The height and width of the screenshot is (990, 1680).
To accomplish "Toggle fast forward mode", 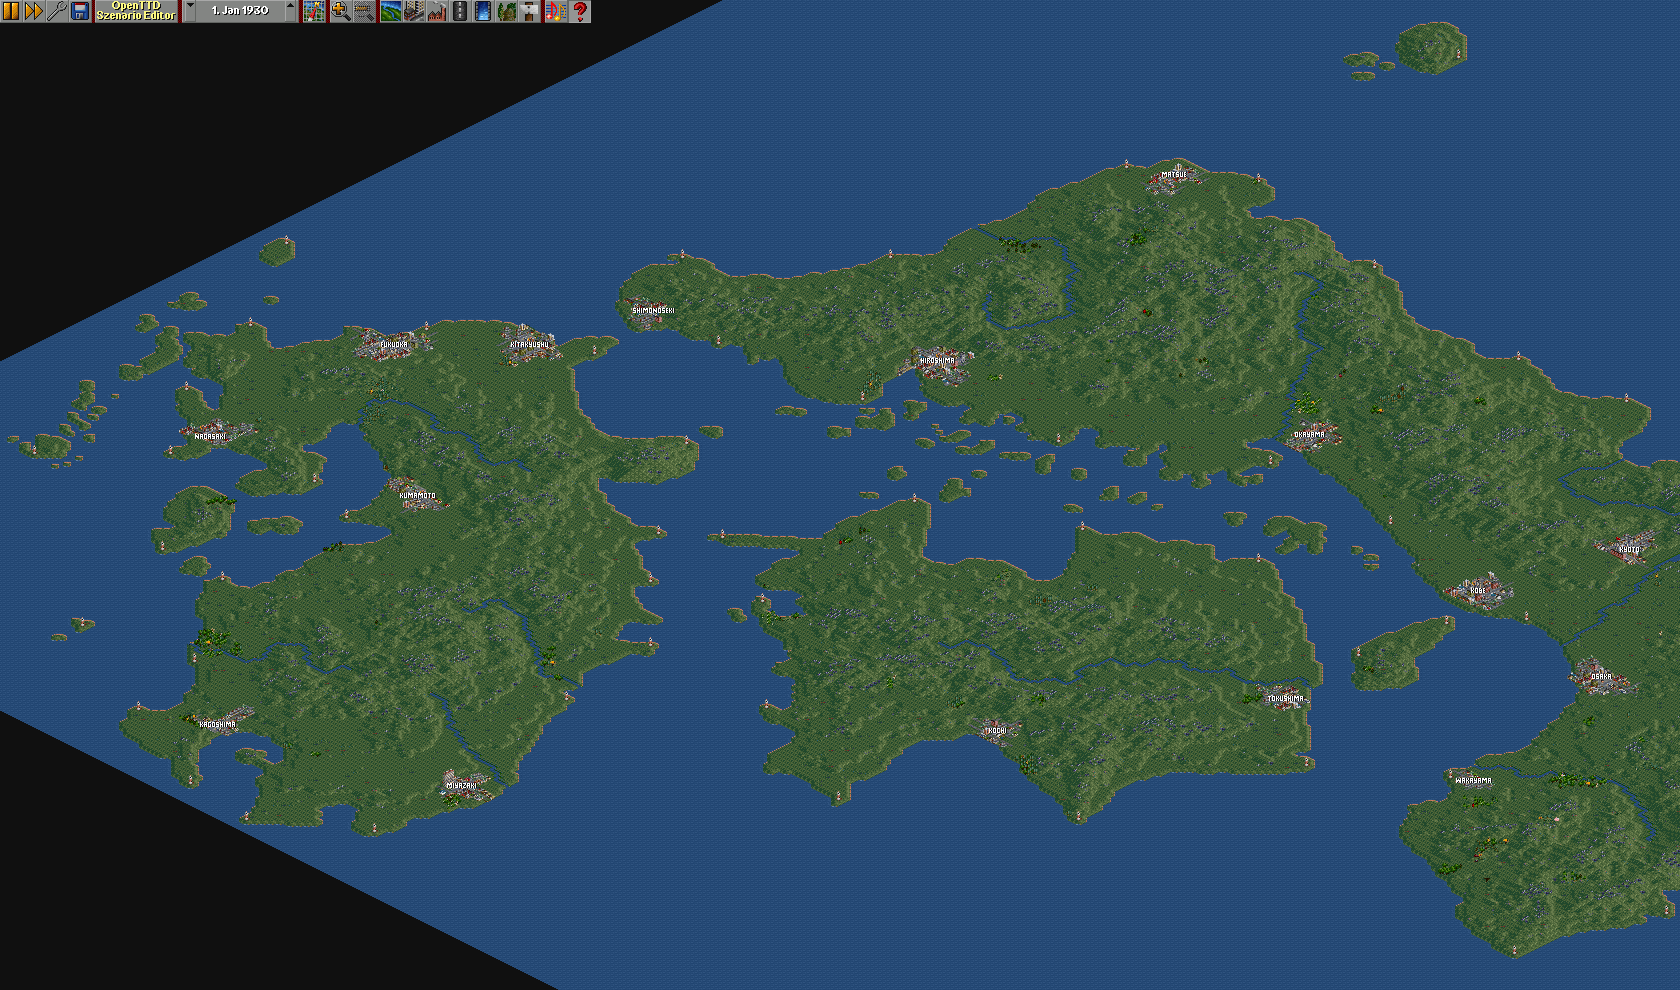I will coord(34,11).
